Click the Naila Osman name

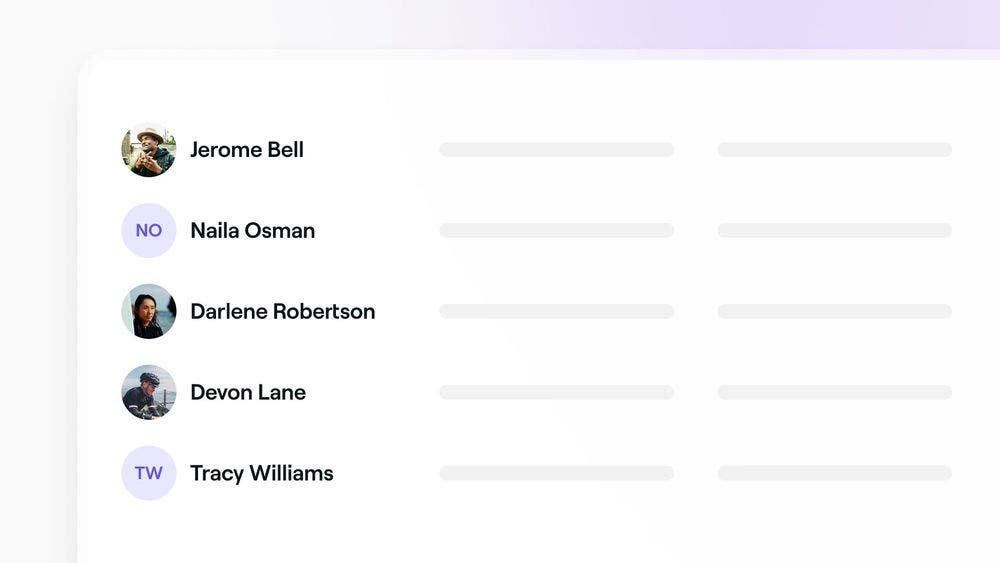(x=252, y=231)
